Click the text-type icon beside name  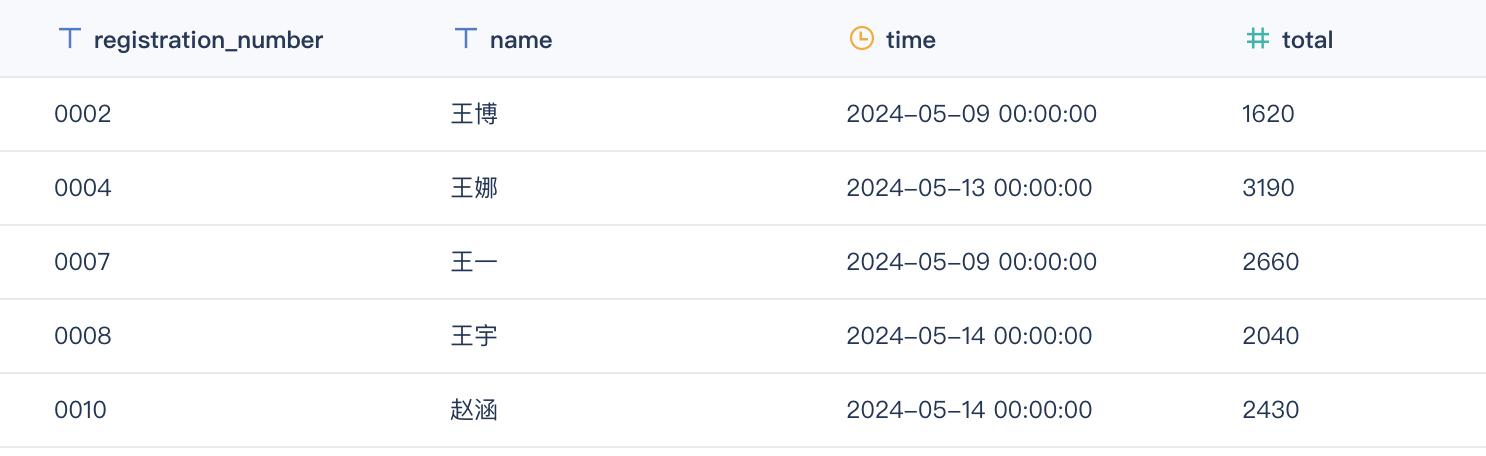click(x=465, y=39)
